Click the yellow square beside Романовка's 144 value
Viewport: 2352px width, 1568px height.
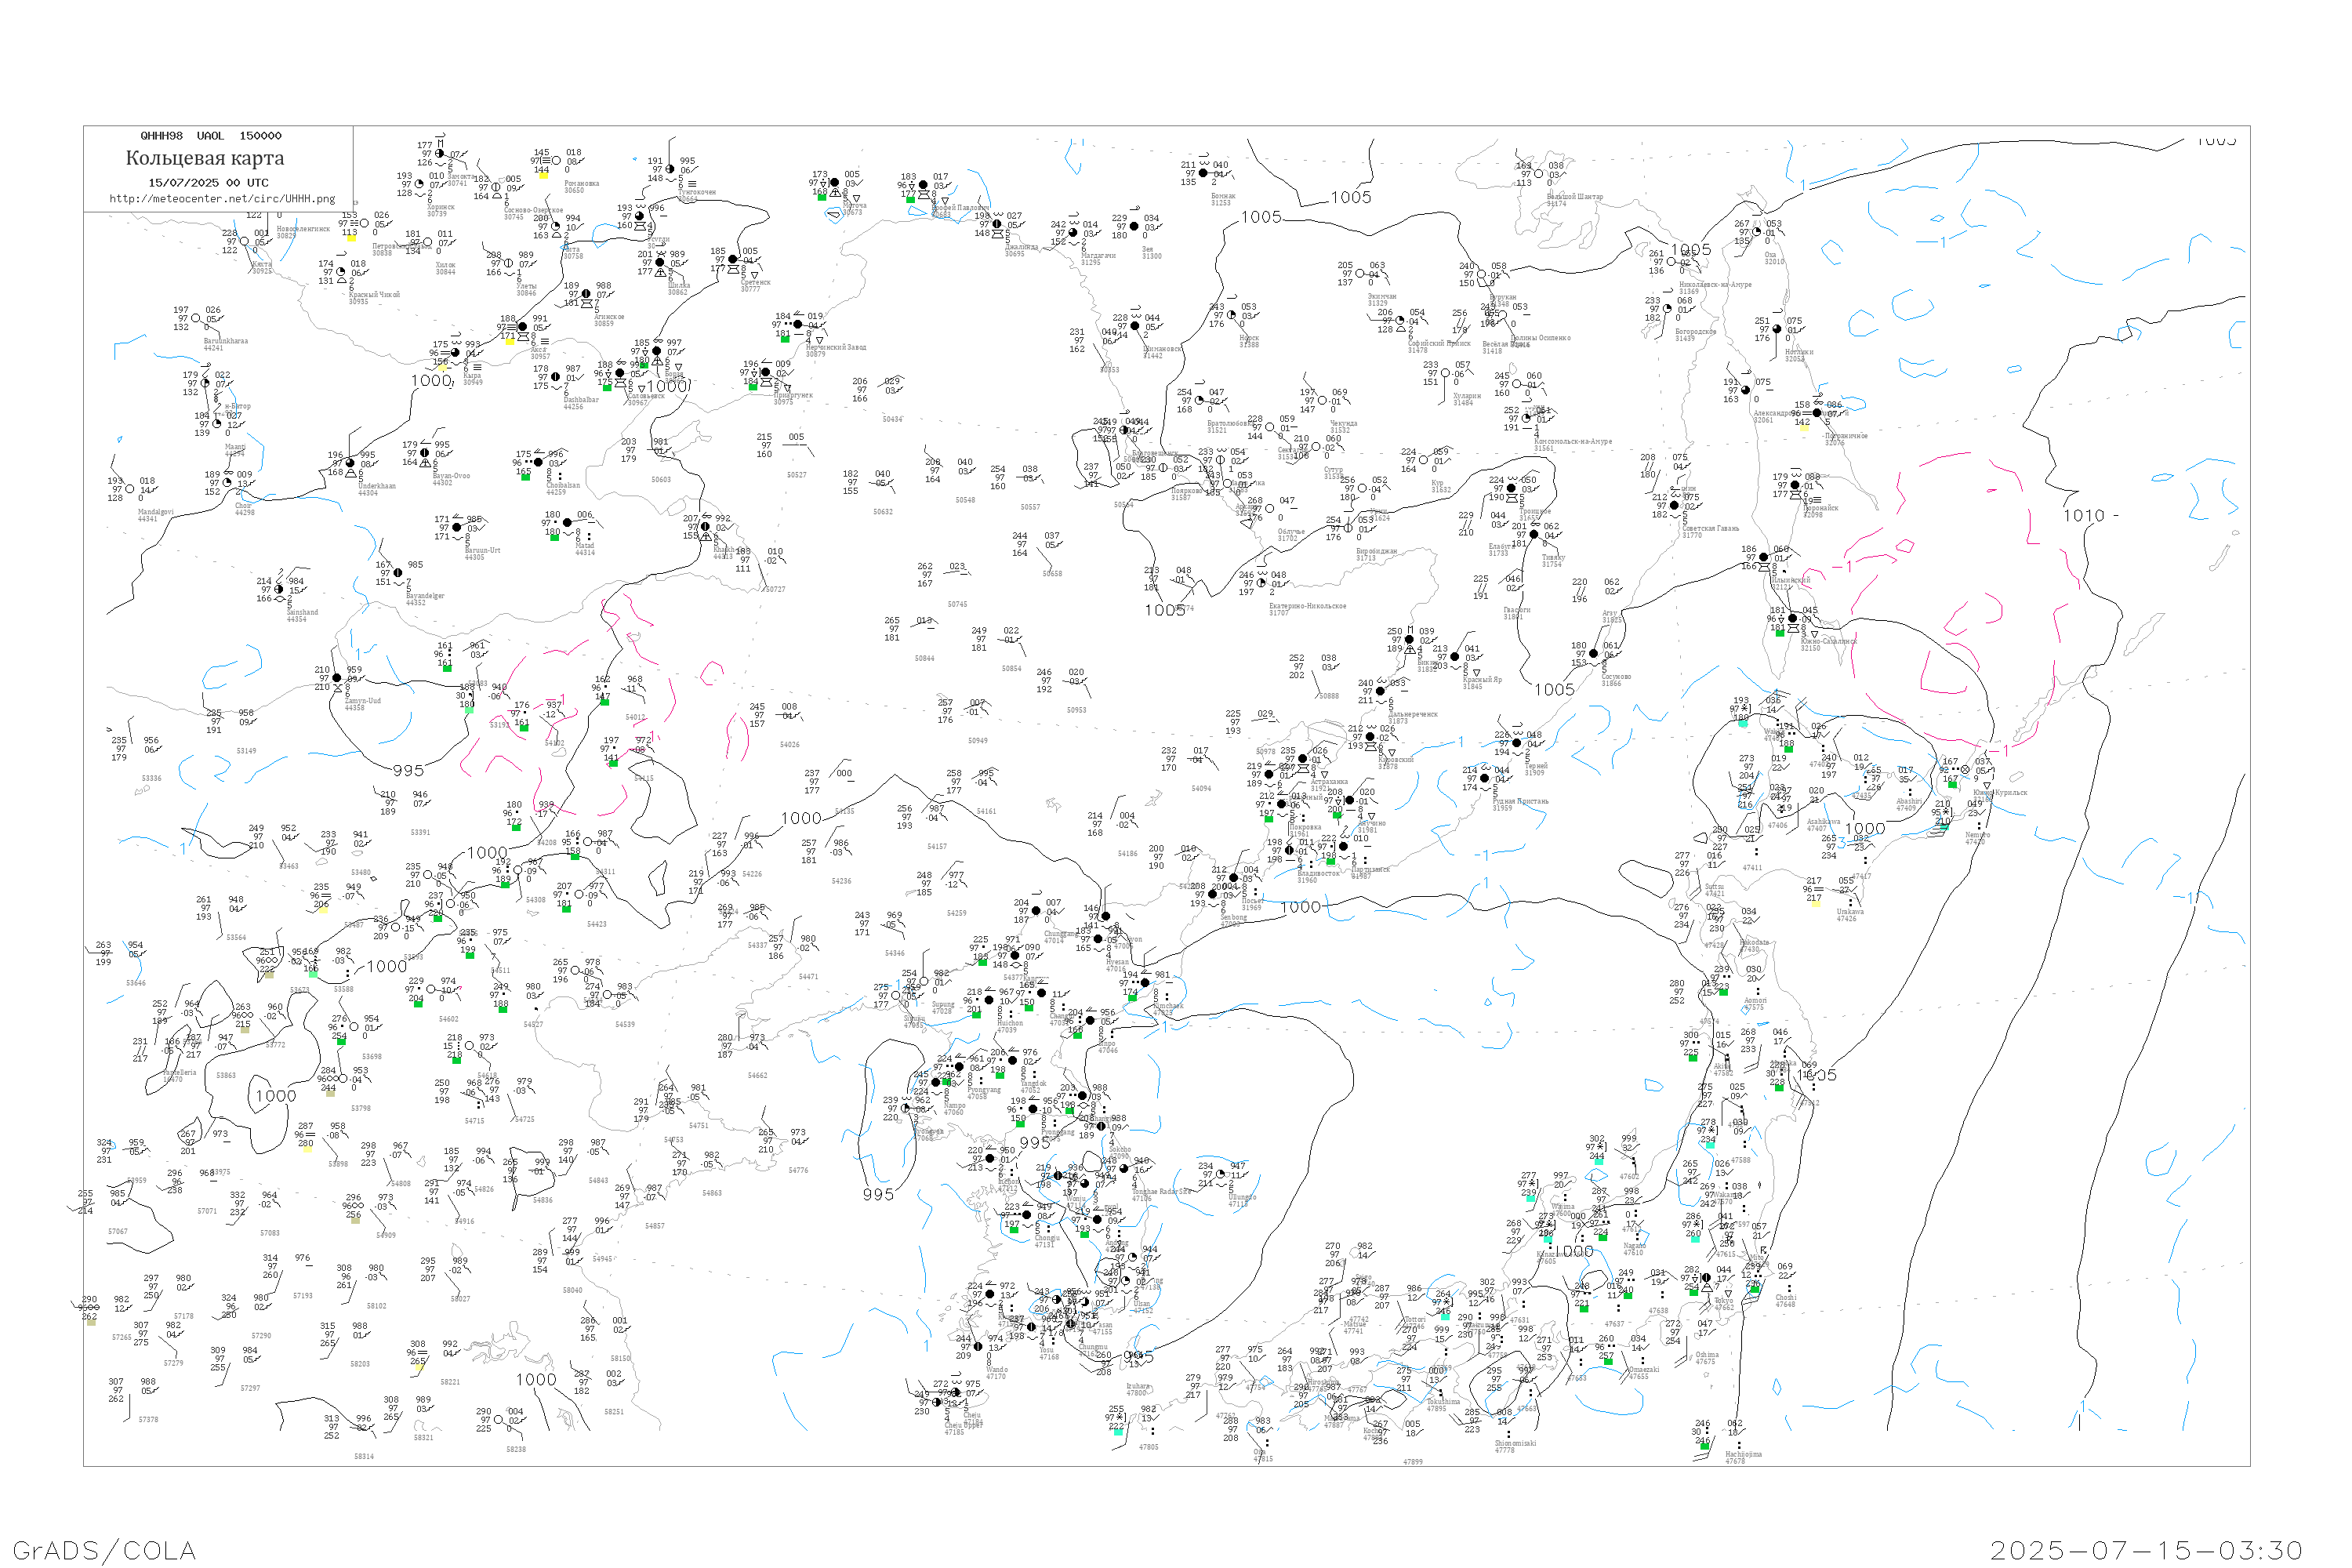tap(543, 176)
